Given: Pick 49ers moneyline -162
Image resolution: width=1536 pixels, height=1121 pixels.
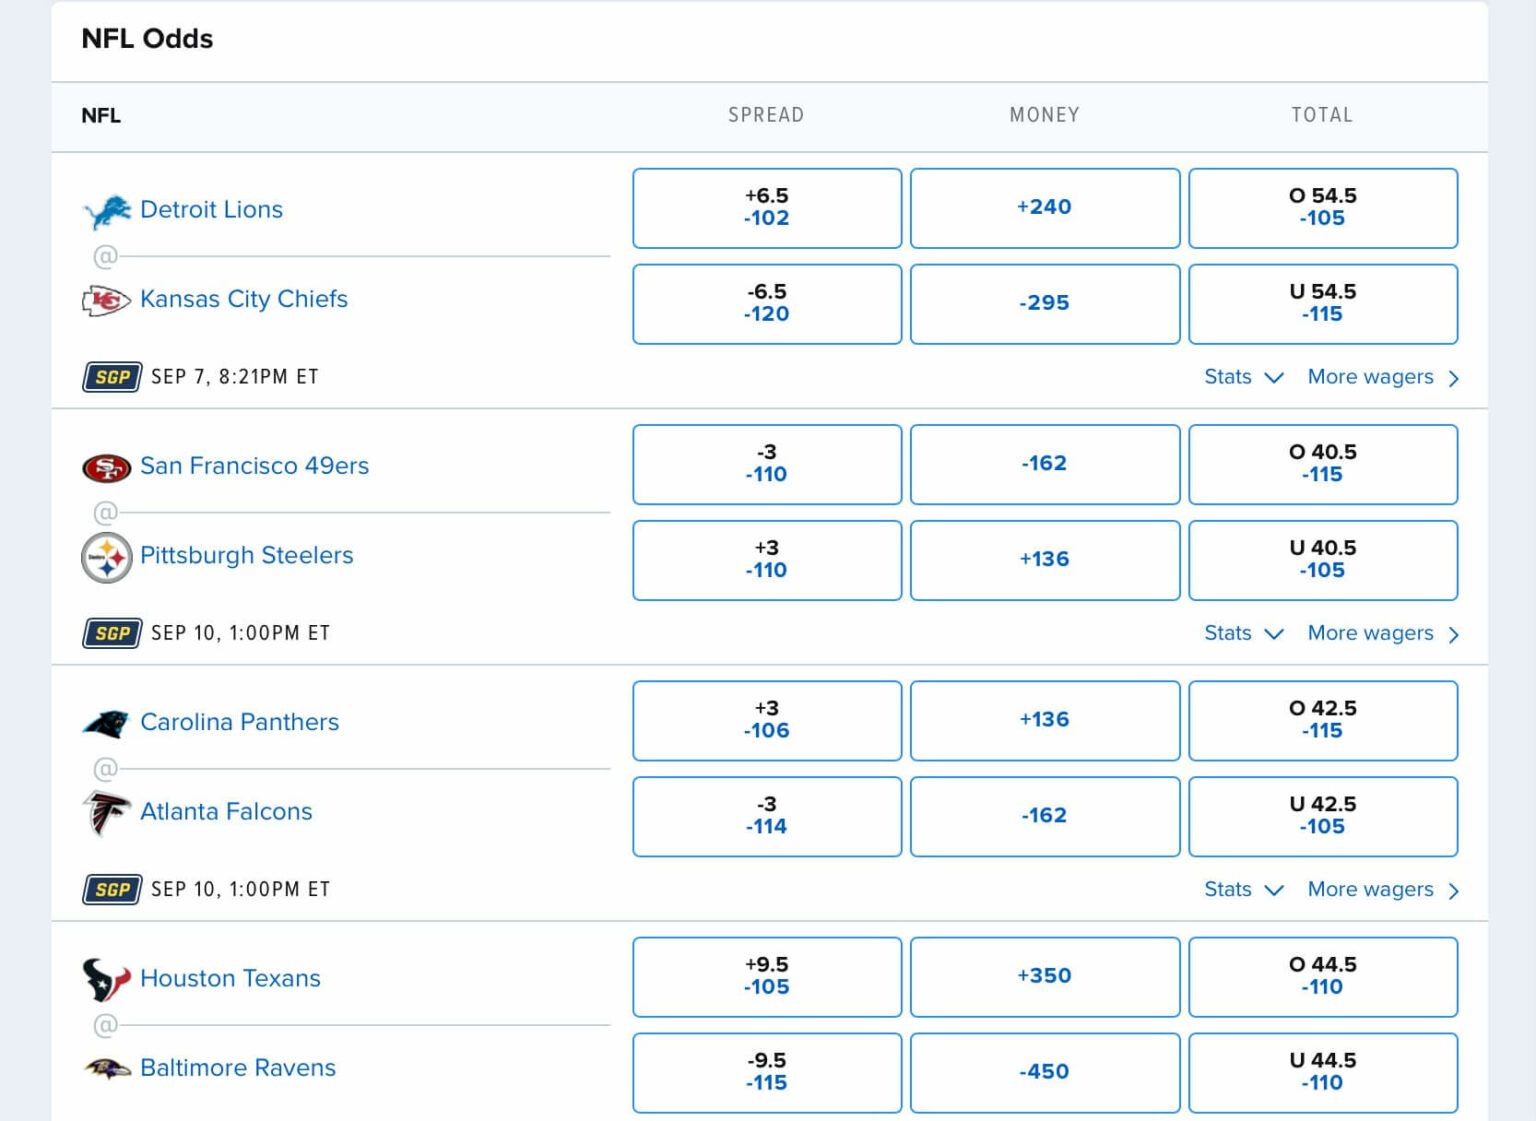Looking at the screenshot, I should [x=1045, y=464].
